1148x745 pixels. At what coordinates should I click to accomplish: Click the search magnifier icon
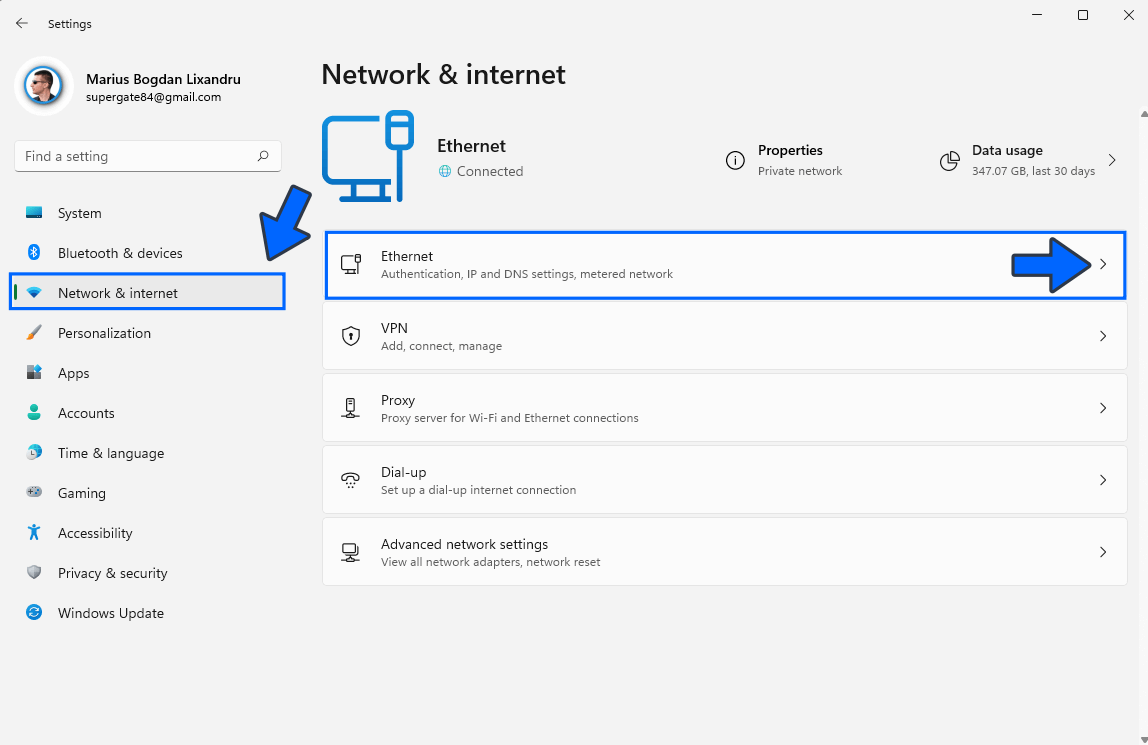point(263,156)
